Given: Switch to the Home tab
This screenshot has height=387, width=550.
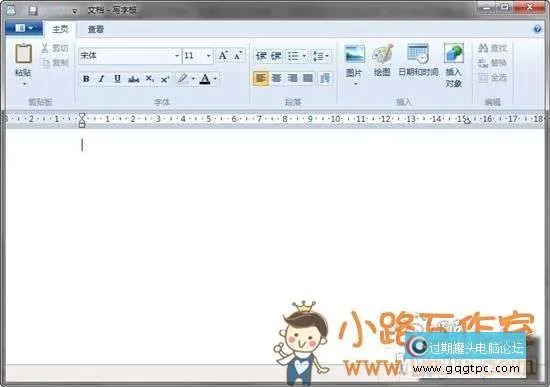Looking at the screenshot, I should [60, 29].
